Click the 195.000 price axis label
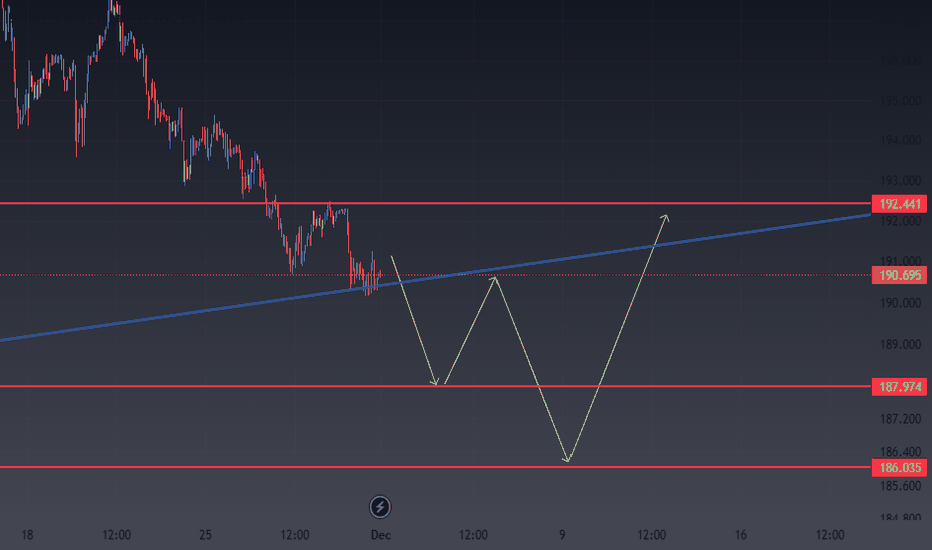Viewport: 932px width, 550px height. coord(900,101)
